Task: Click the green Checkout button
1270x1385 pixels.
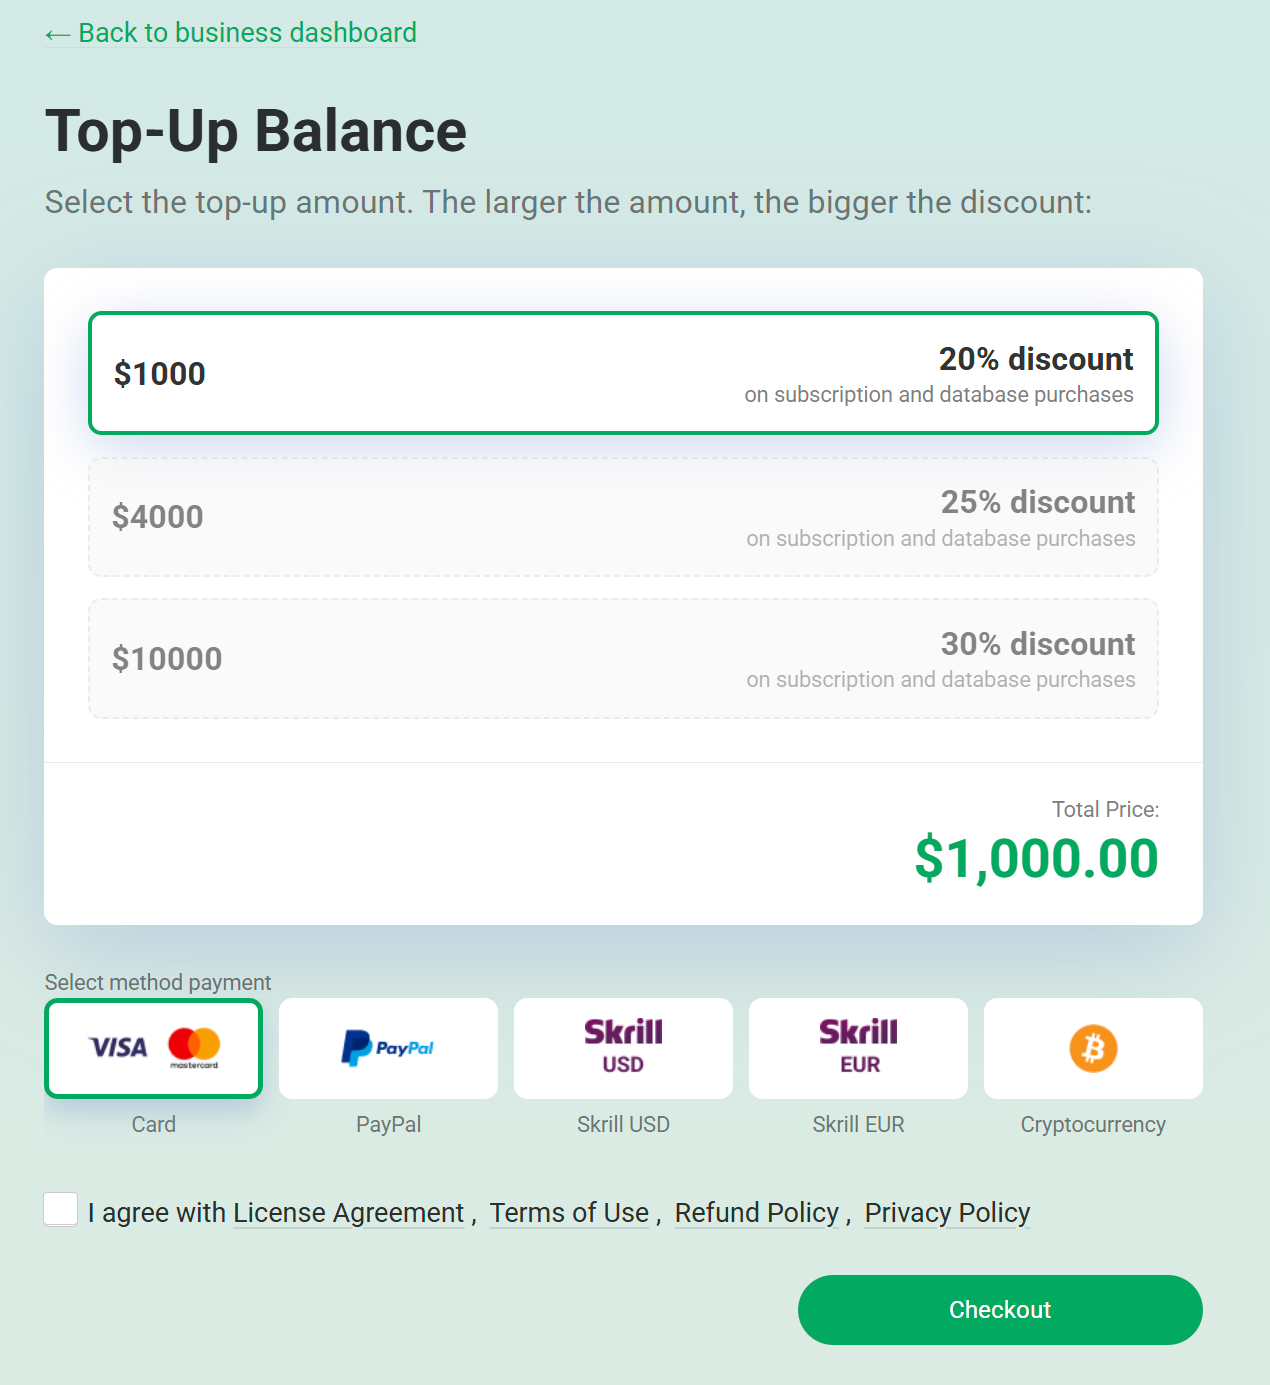Action: click(1000, 1310)
